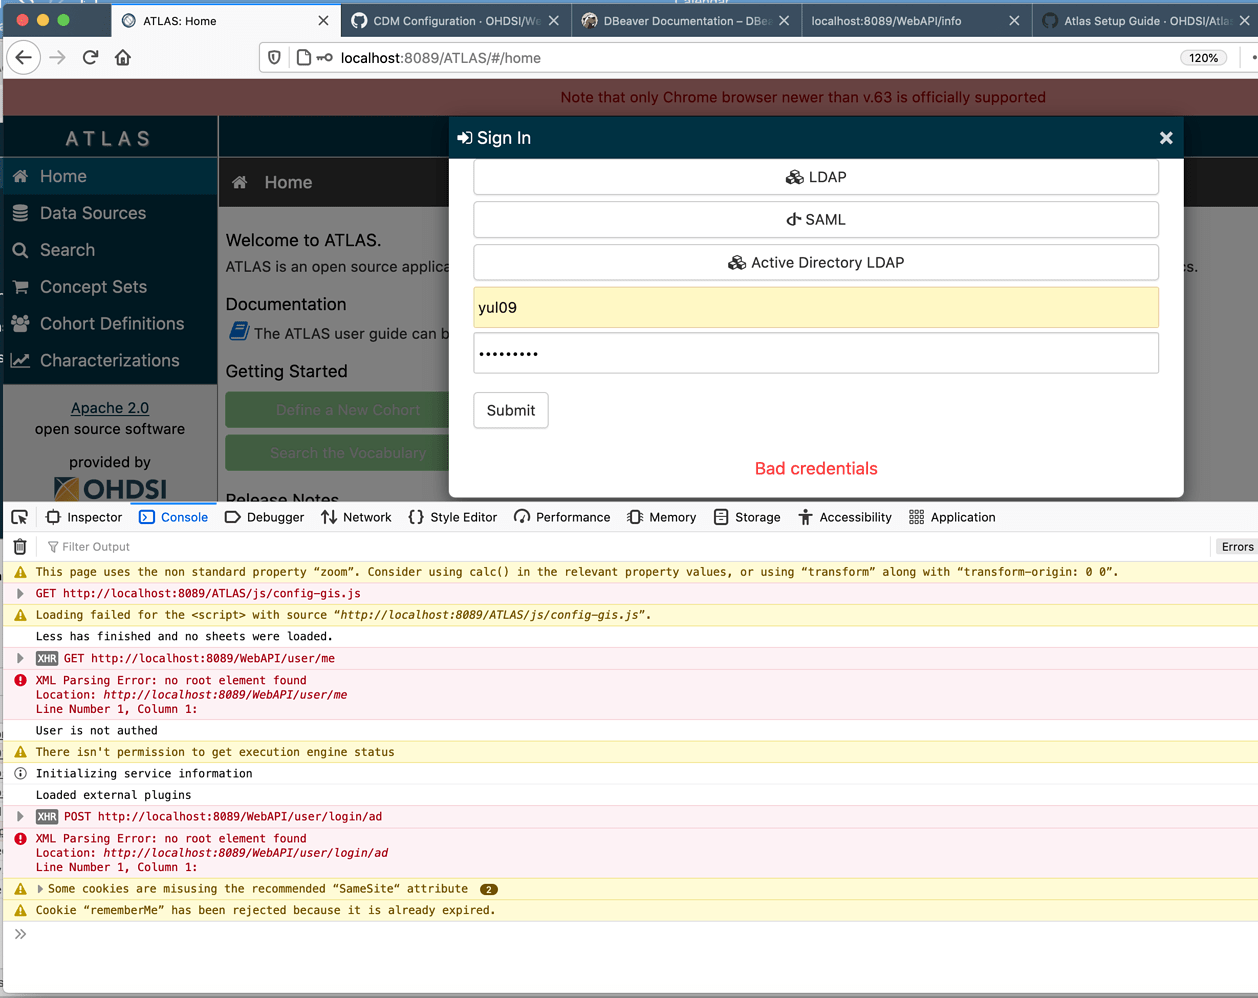Expand the GET config-gis.js log entry
Image resolution: width=1258 pixels, height=998 pixels.
click(x=20, y=594)
